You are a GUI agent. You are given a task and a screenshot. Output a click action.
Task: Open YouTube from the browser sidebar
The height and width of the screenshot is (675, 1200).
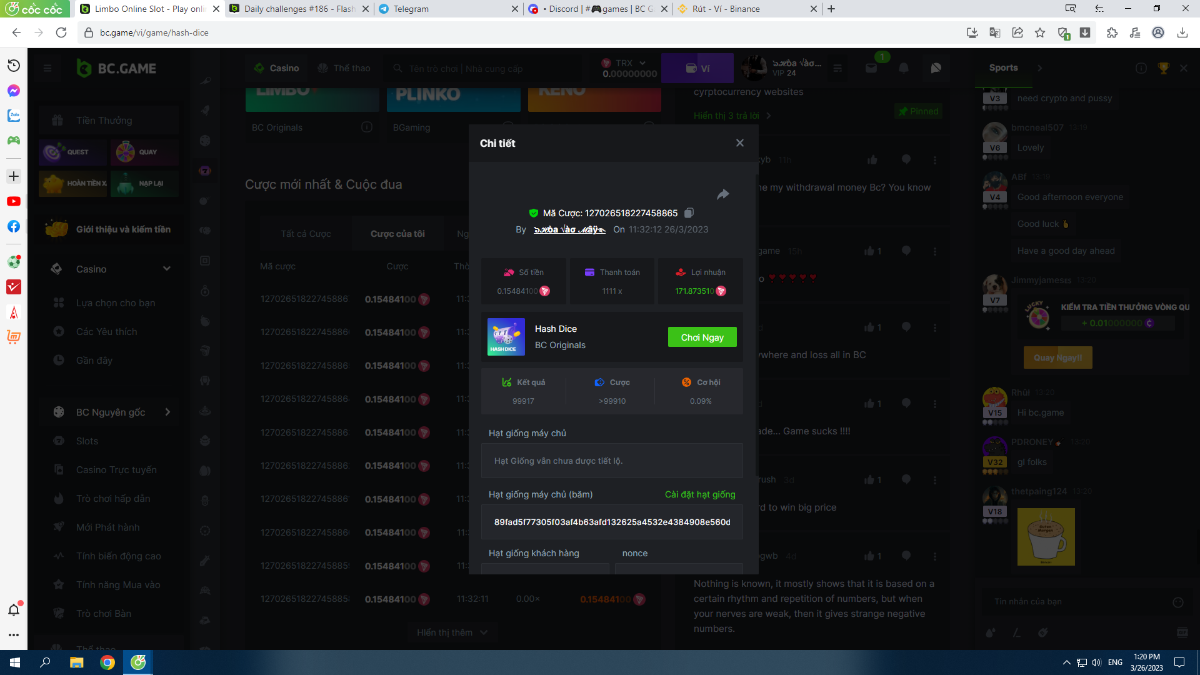pyautogui.click(x=14, y=201)
